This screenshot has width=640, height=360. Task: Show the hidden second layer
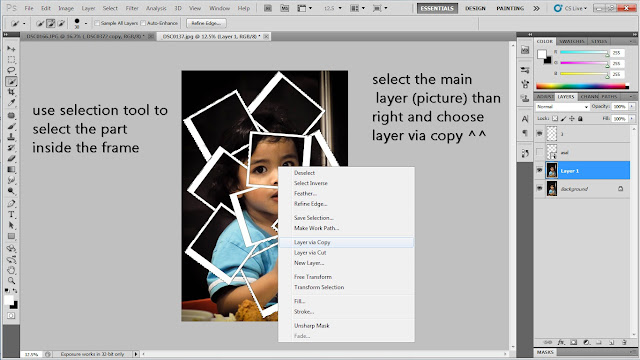coord(540,152)
